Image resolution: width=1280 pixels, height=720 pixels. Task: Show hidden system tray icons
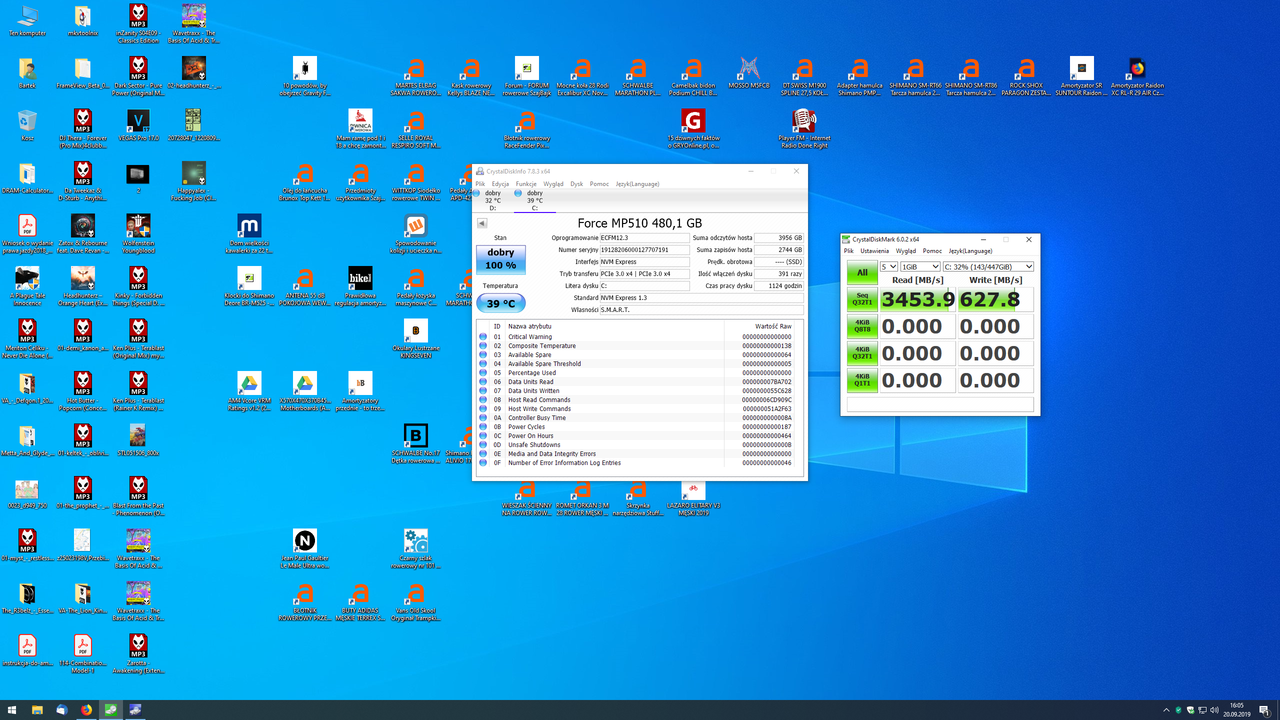click(1167, 710)
